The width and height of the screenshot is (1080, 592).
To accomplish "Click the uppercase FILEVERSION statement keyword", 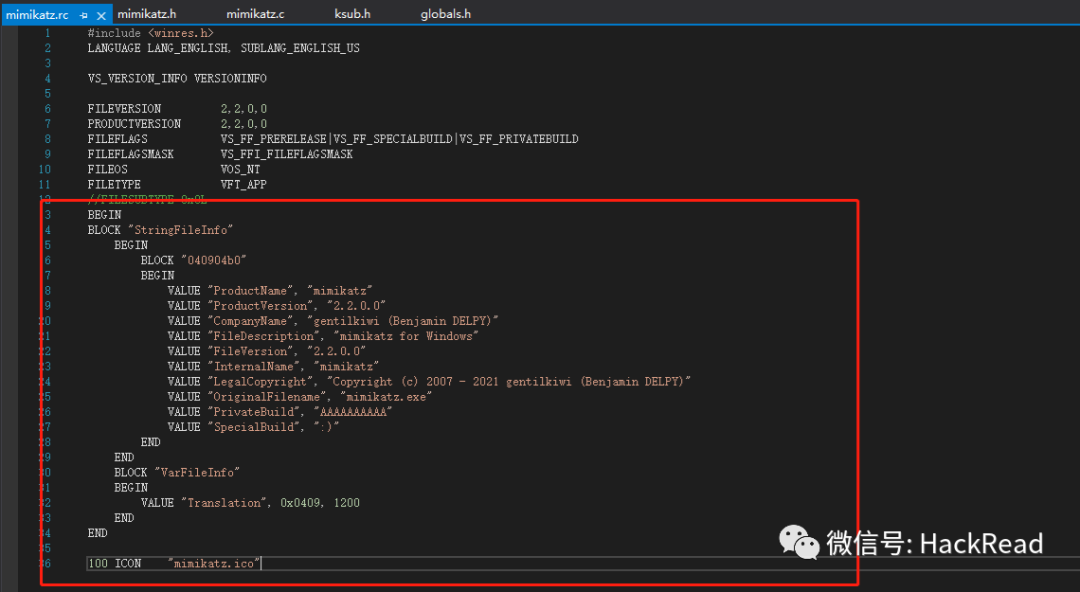I will click(x=124, y=109).
